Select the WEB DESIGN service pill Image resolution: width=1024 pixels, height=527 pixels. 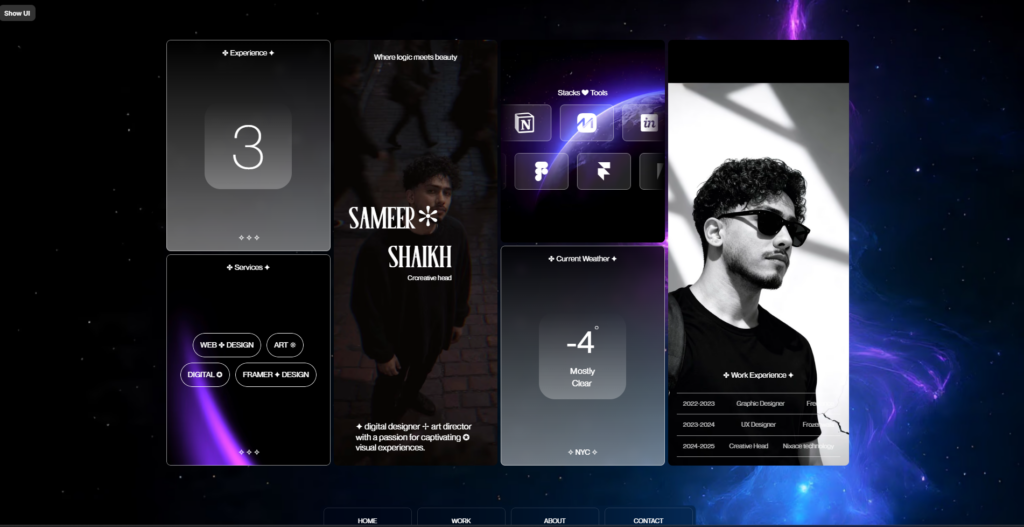coord(227,345)
